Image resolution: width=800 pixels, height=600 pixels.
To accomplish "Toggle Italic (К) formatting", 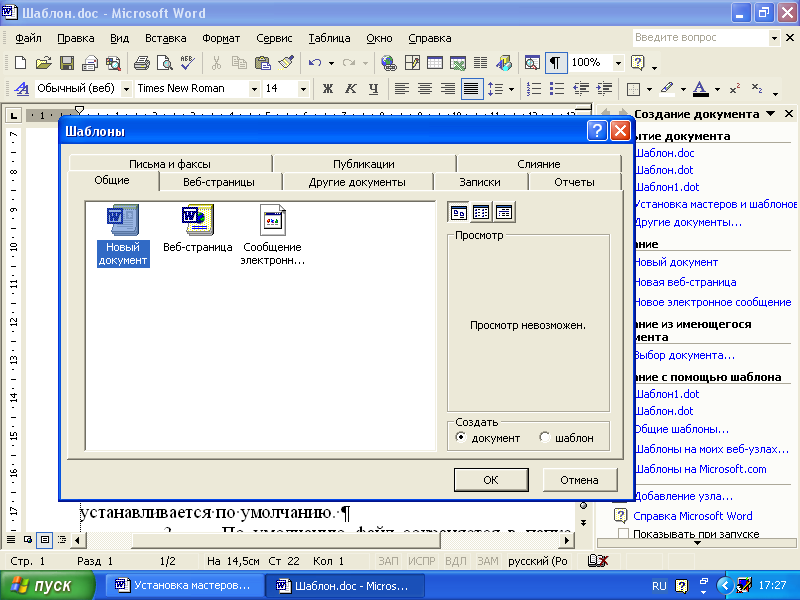I will coord(351,89).
